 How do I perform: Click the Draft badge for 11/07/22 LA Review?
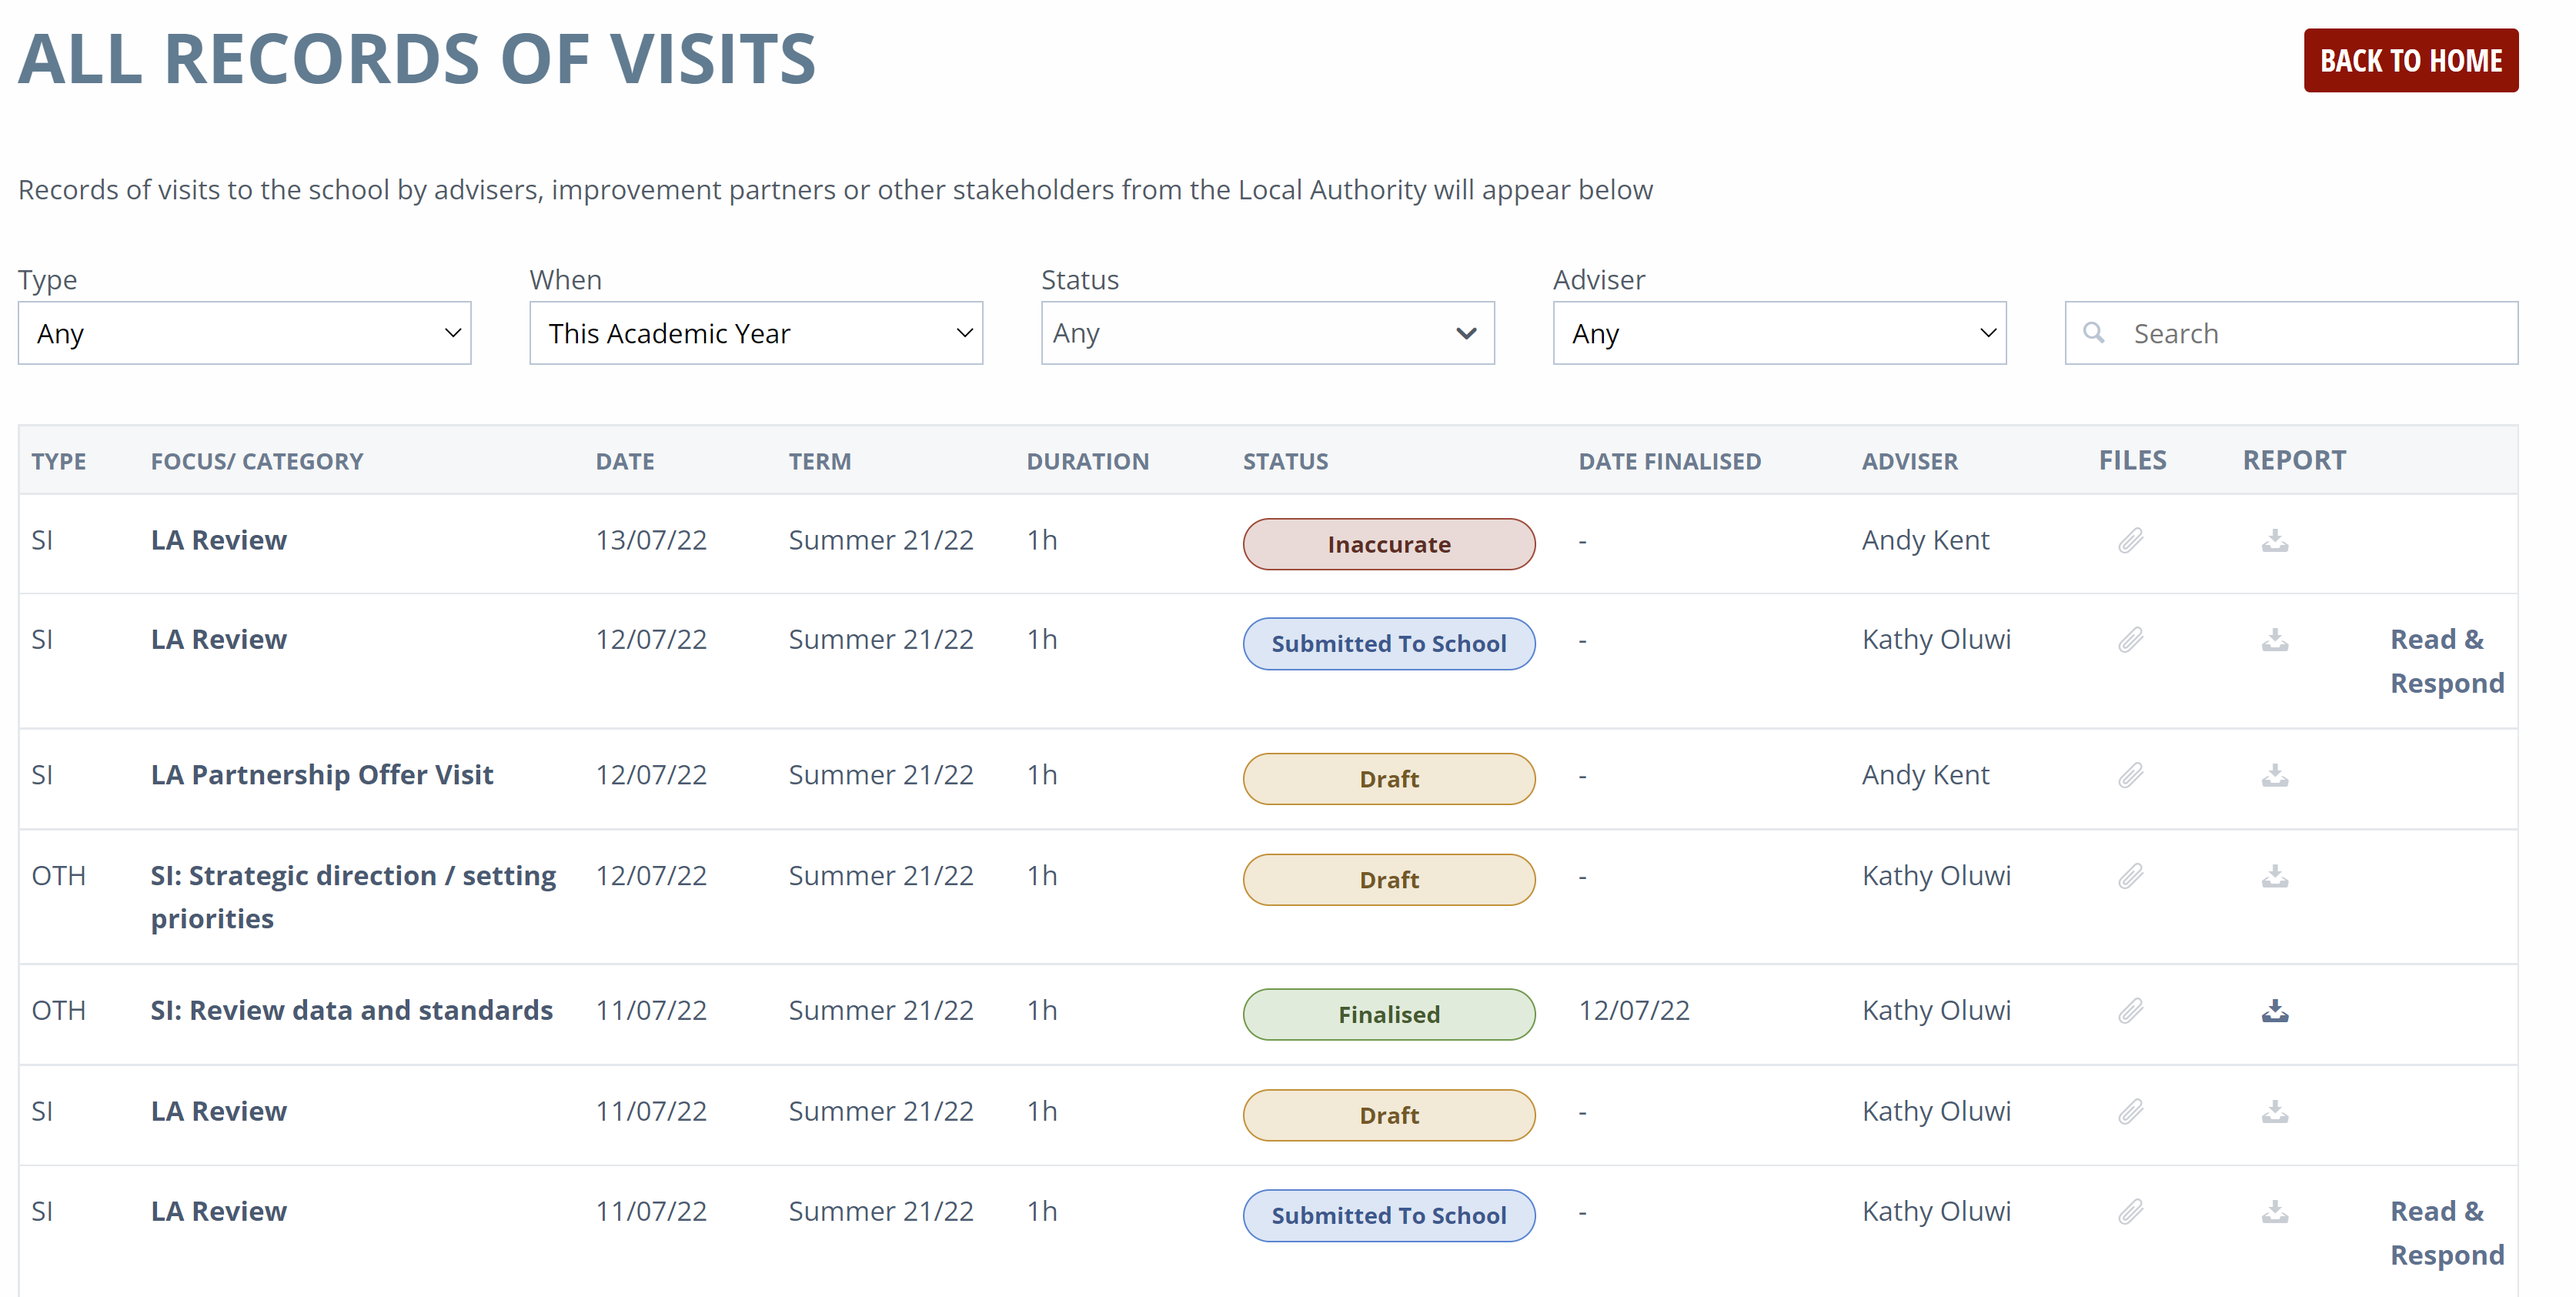[1388, 1115]
